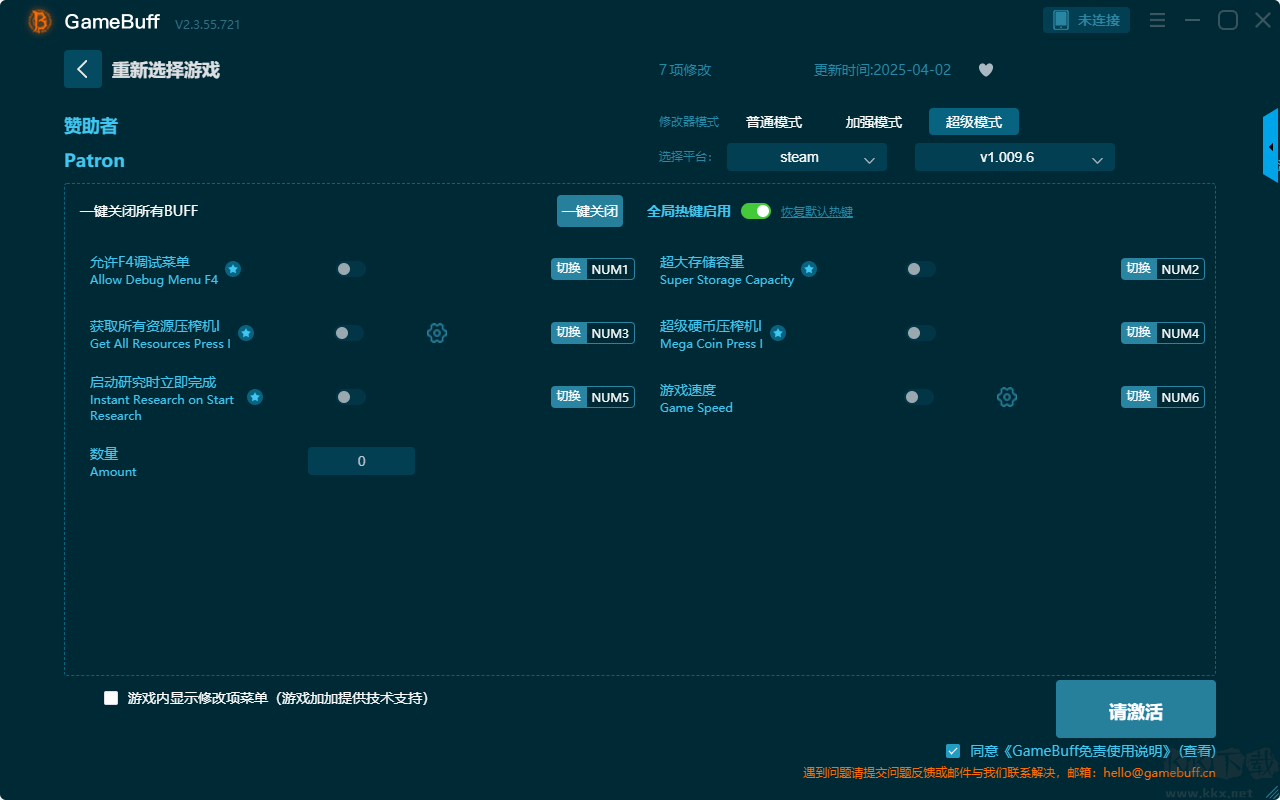Click 切换 button for NUM6 hotkey
This screenshot has height=800, width=1280.
1138,397
